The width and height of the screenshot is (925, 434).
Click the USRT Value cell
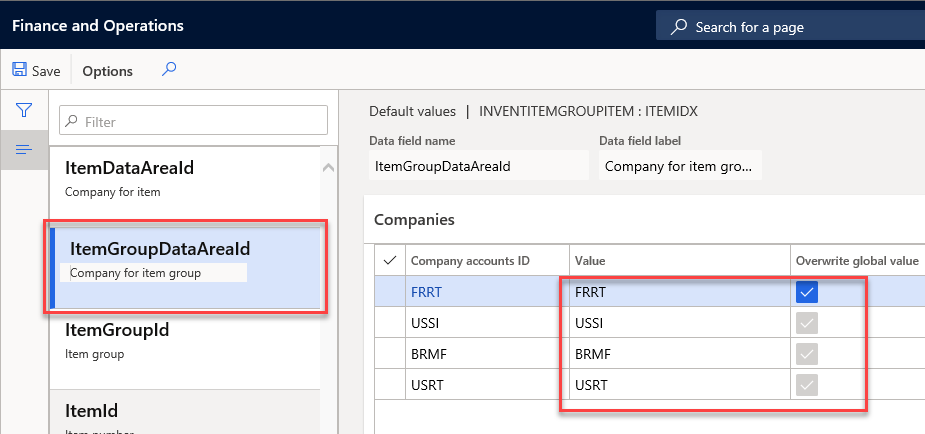pyautogui.click(x=680, y=385)
